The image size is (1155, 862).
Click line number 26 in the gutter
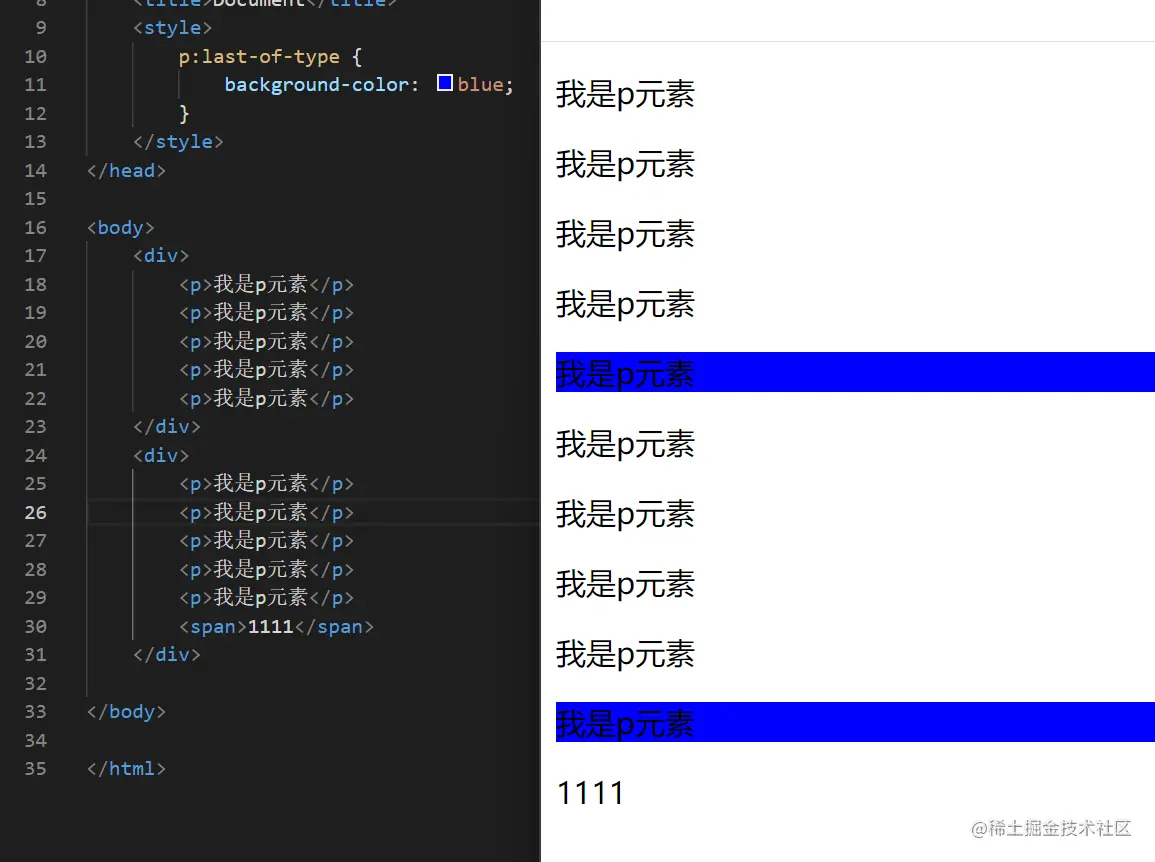tap(35, 512)
